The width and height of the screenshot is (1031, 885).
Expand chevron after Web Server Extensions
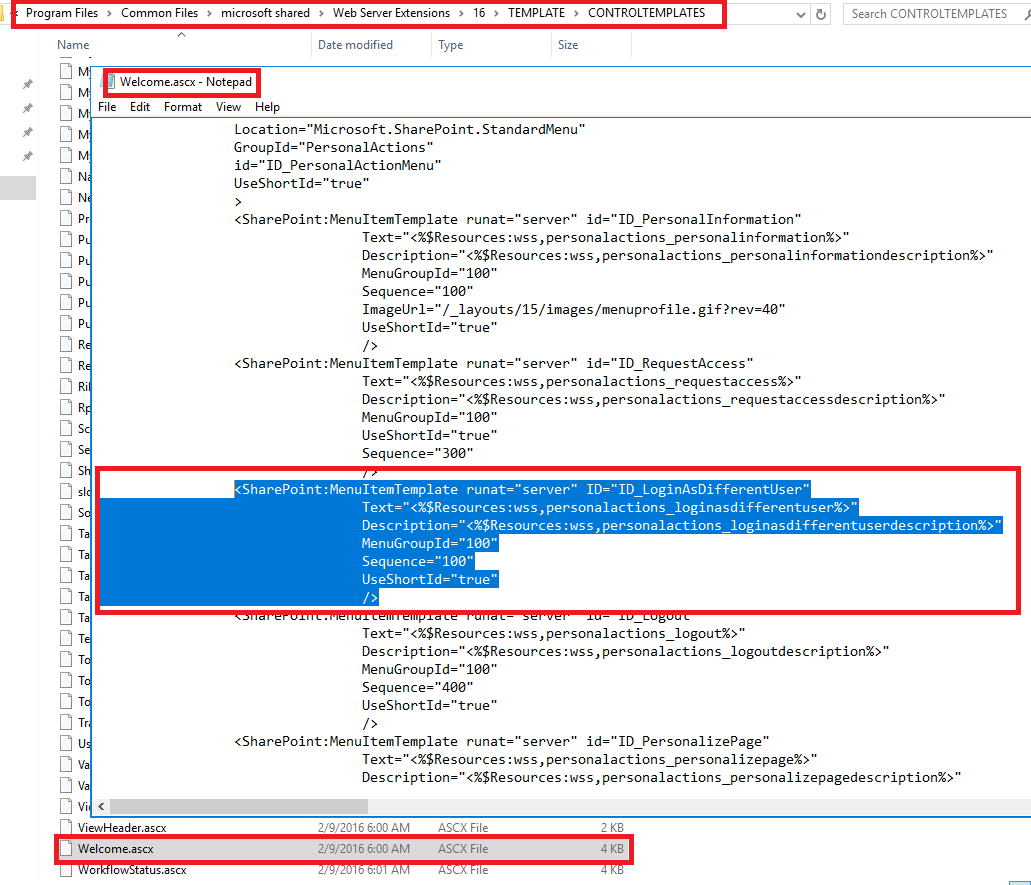point(462,13)
